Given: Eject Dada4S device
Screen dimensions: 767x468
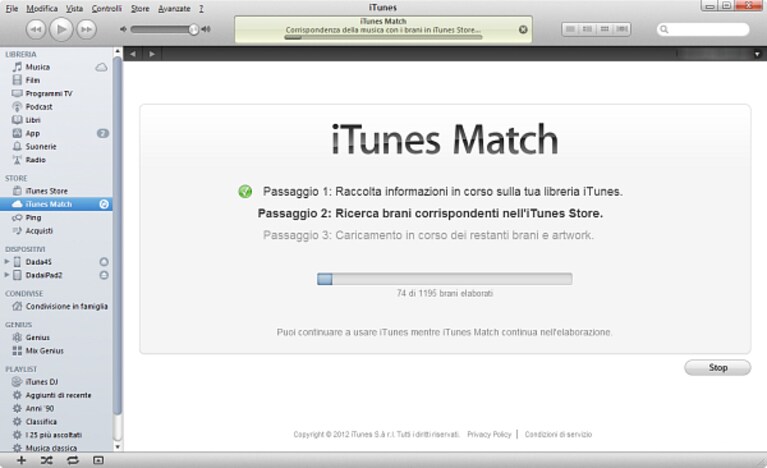Looking at the screenshot, I should [x=104, y=262].
